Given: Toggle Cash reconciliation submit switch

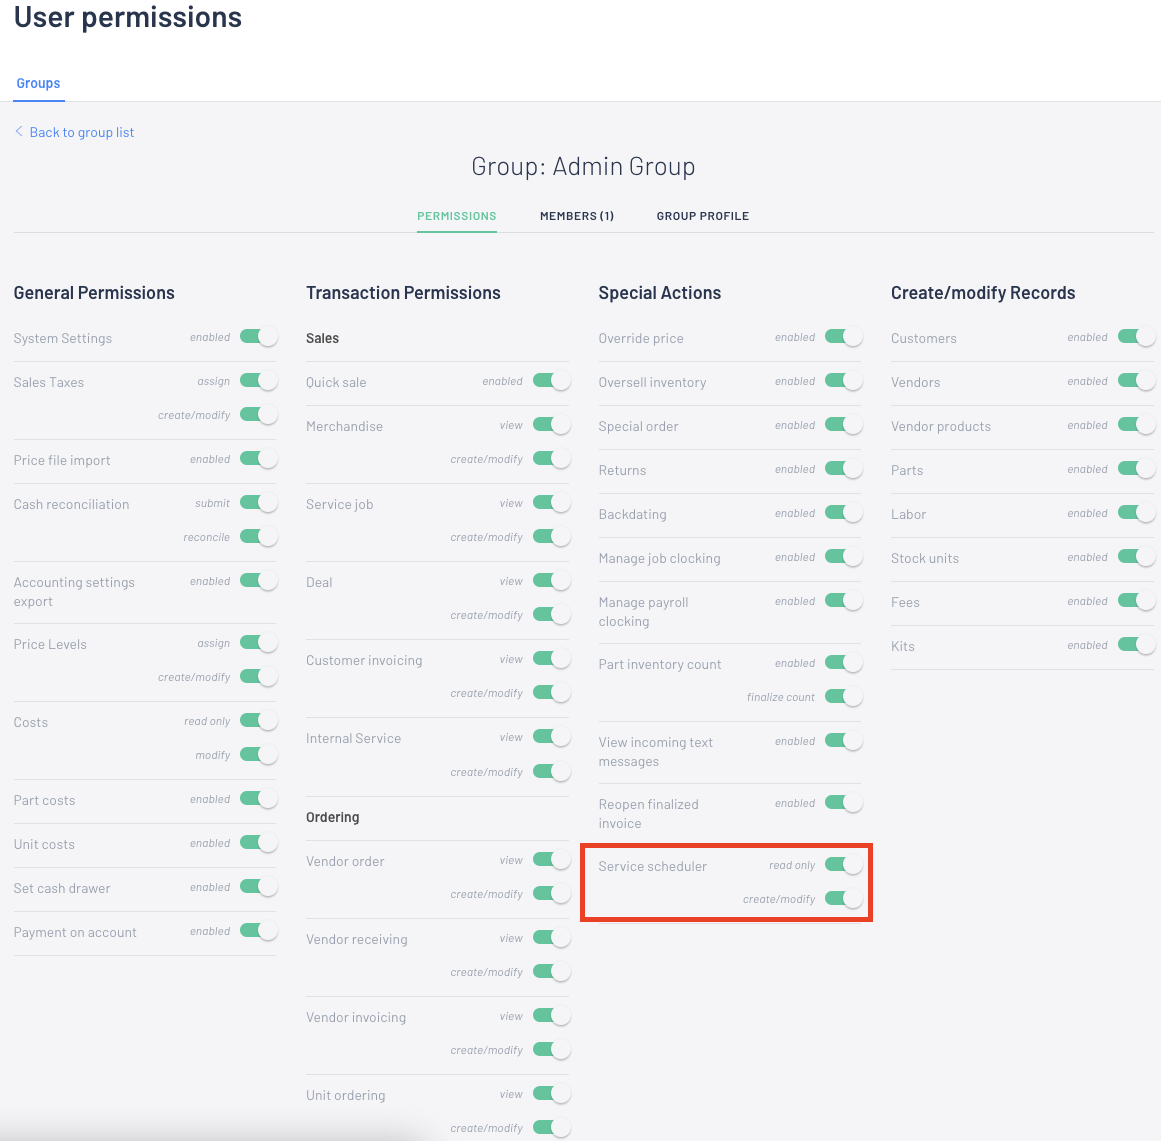Looking at the screenshot, I should 258,503.
